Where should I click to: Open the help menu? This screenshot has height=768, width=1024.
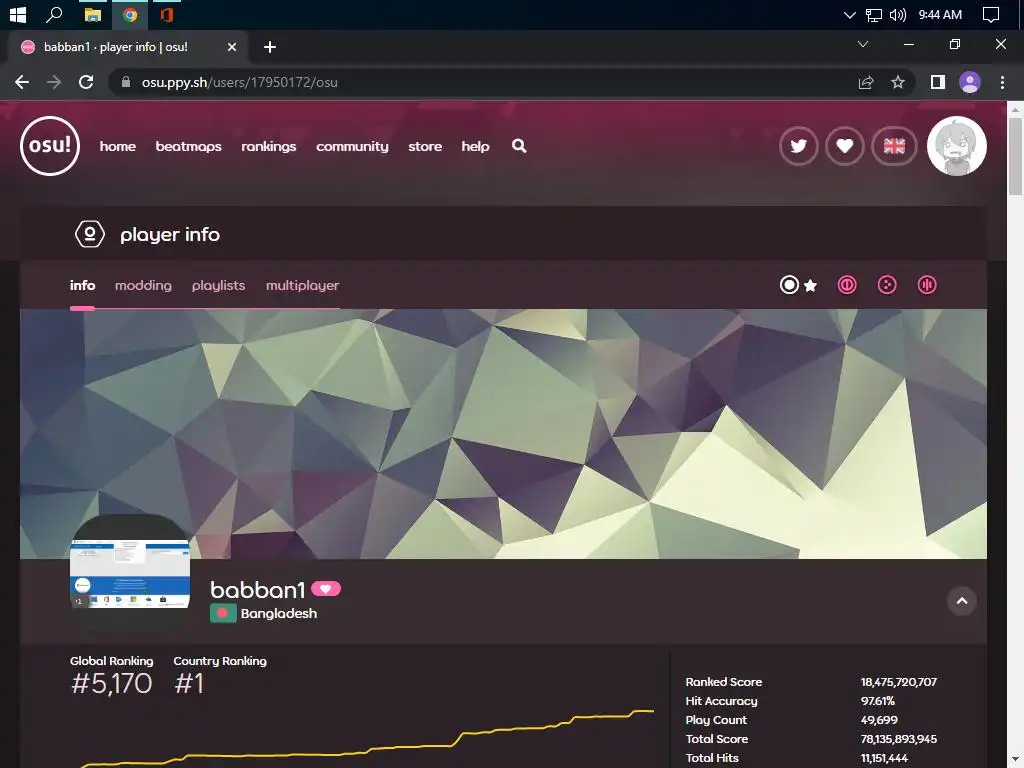coord(475,146)
